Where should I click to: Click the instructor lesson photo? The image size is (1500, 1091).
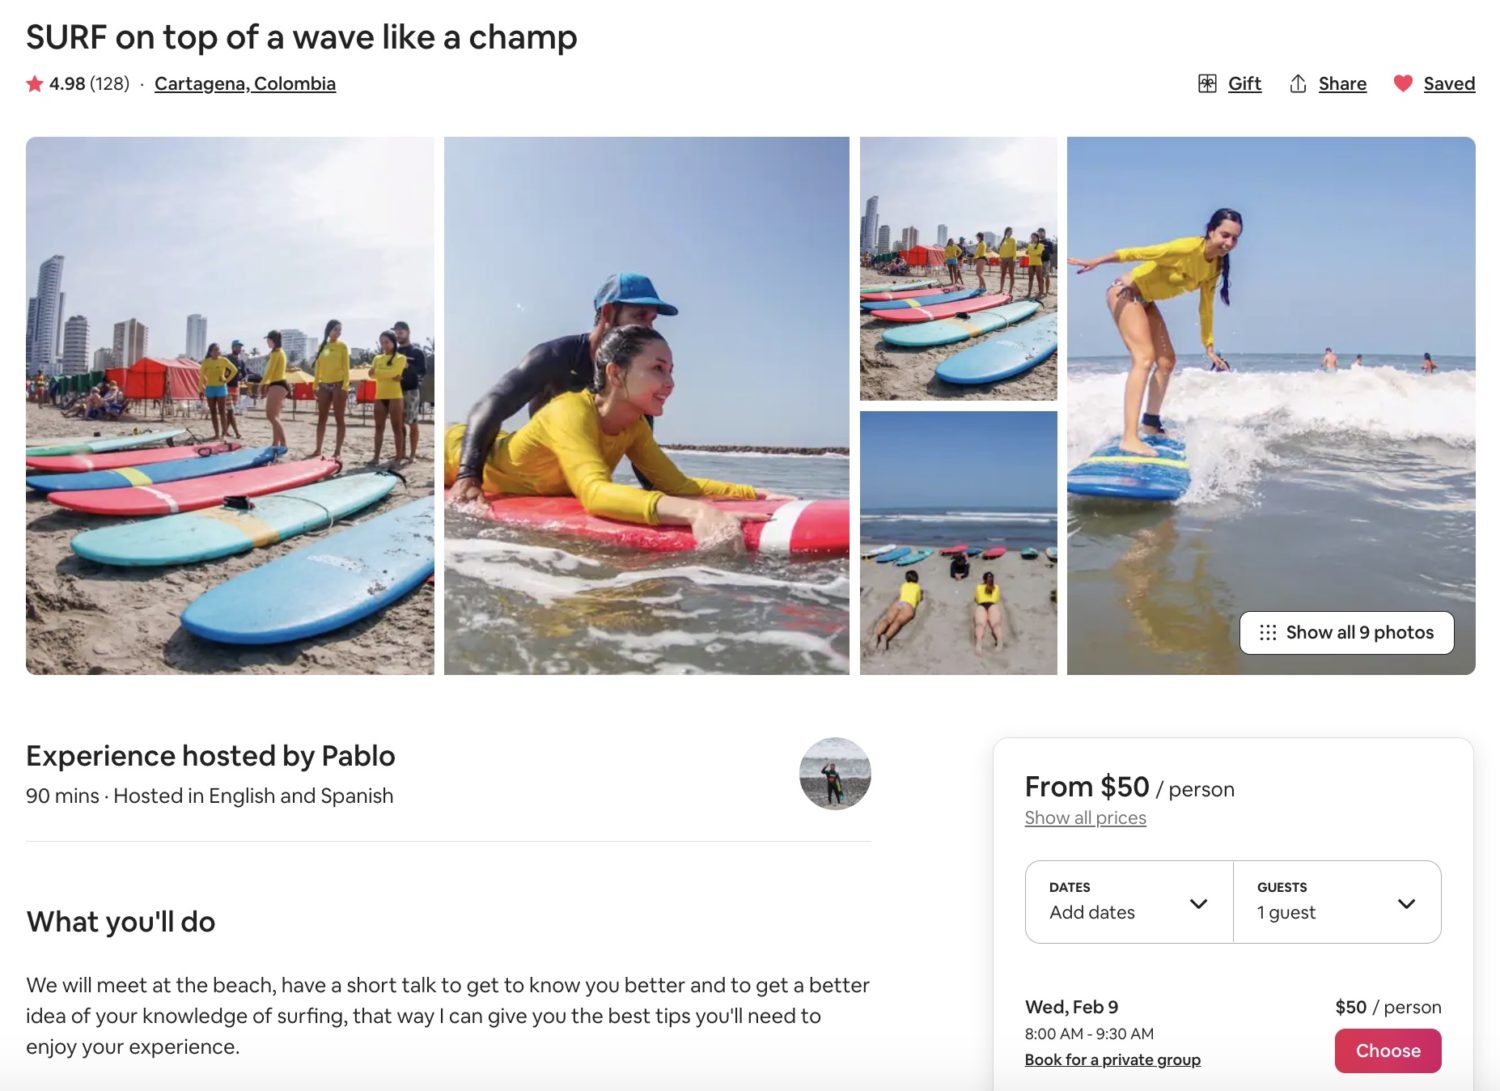[x=648, y=404]
